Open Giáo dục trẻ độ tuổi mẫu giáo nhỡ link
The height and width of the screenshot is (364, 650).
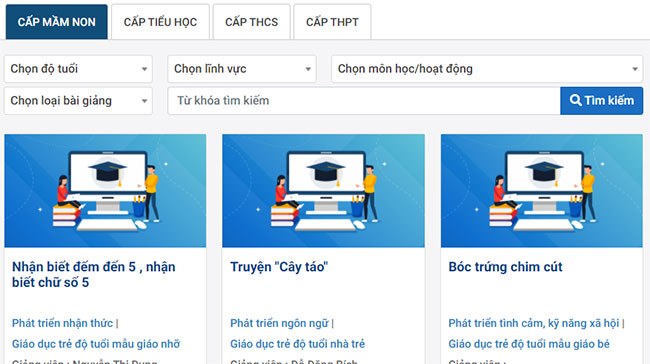coord(96,344)
